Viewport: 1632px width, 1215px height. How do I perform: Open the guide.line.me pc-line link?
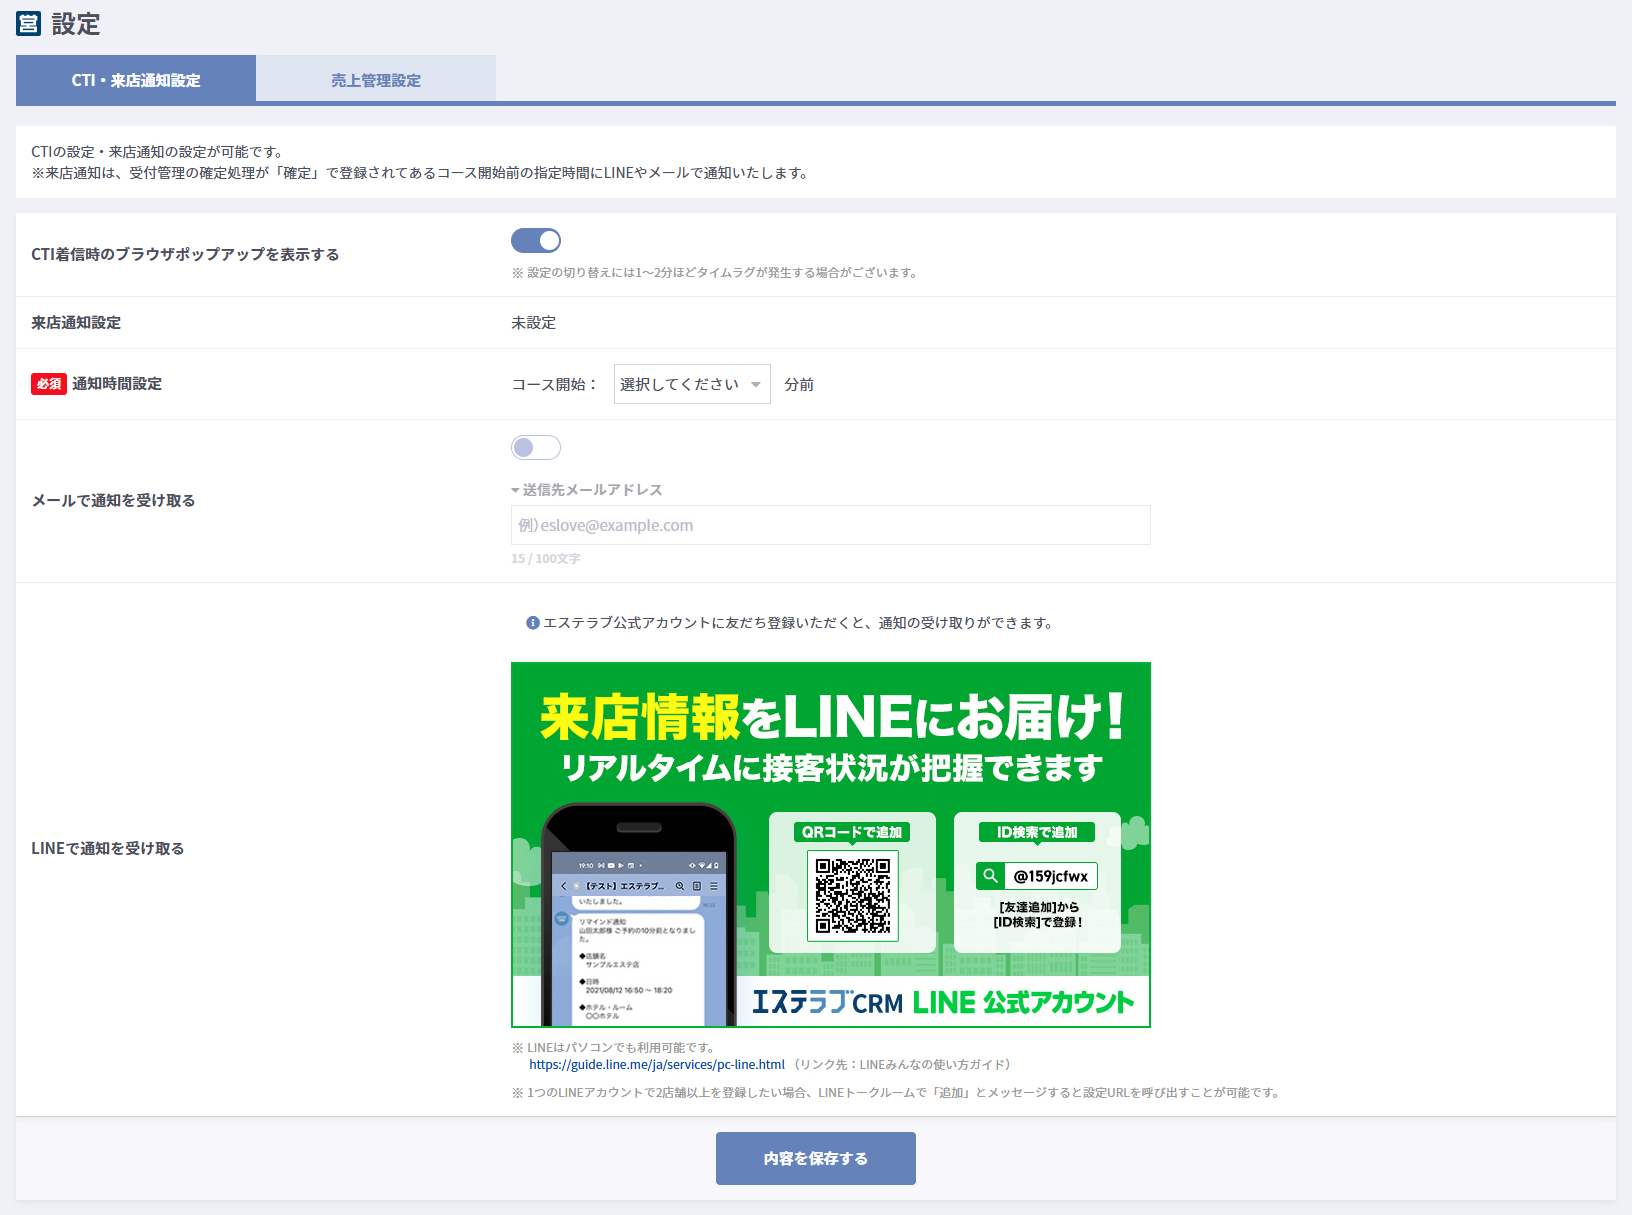pyautogui.click(x=657, y=1065)
